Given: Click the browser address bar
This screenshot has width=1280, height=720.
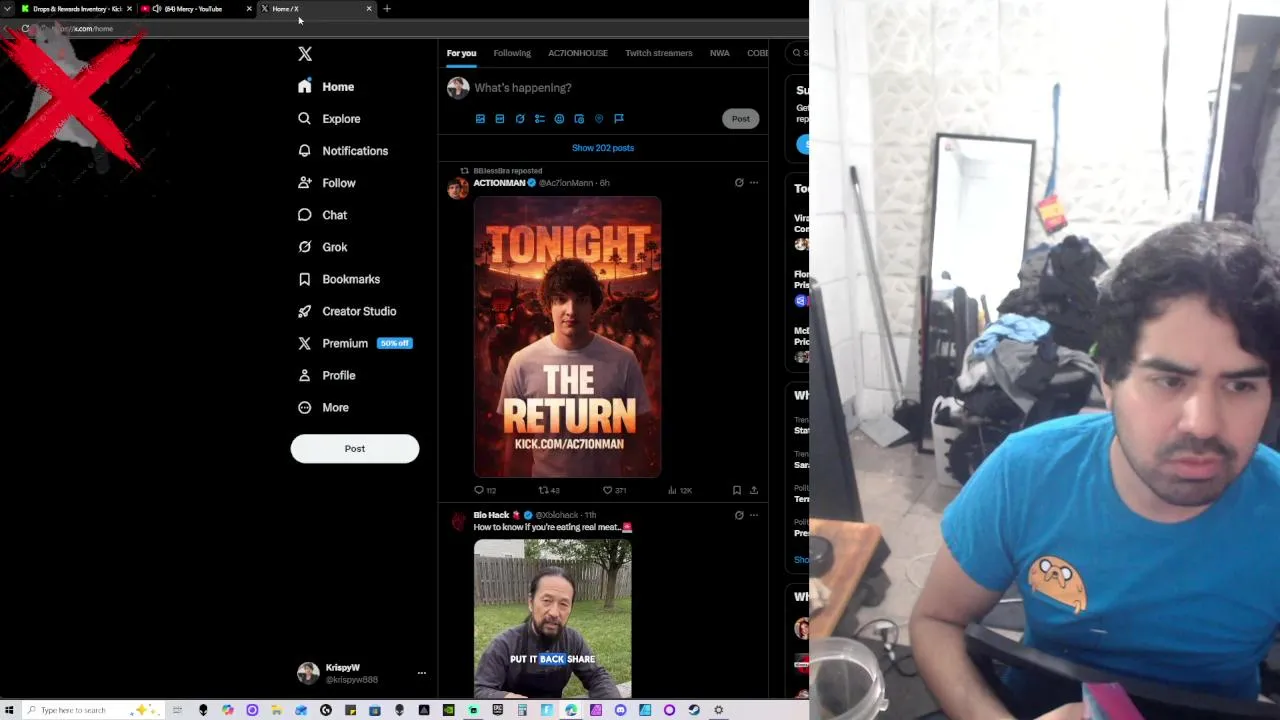Looking at the screenshot, I should tap(420, 28).
